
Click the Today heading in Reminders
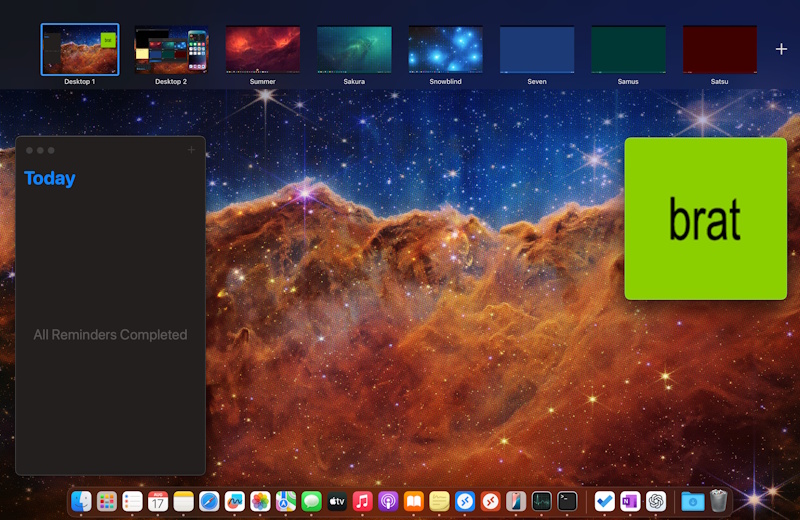pyautogui.click(x=50, y=178)
